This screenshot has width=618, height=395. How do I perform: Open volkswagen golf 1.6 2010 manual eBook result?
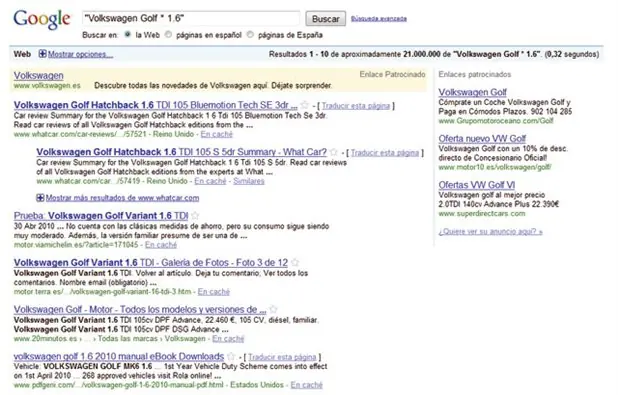[x=119, y=357]
